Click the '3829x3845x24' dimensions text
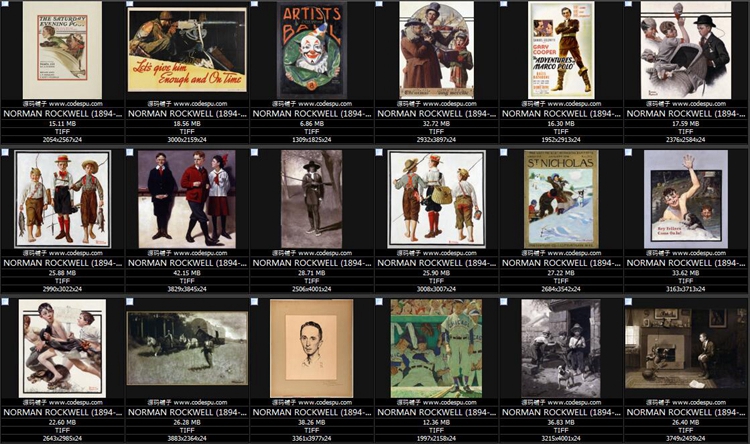 [x=187, y=289]
